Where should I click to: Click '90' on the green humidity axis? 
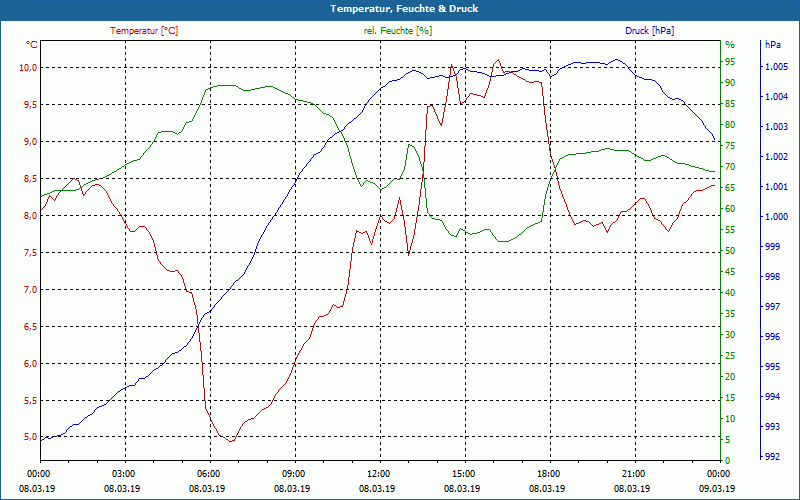click(730, 83)
